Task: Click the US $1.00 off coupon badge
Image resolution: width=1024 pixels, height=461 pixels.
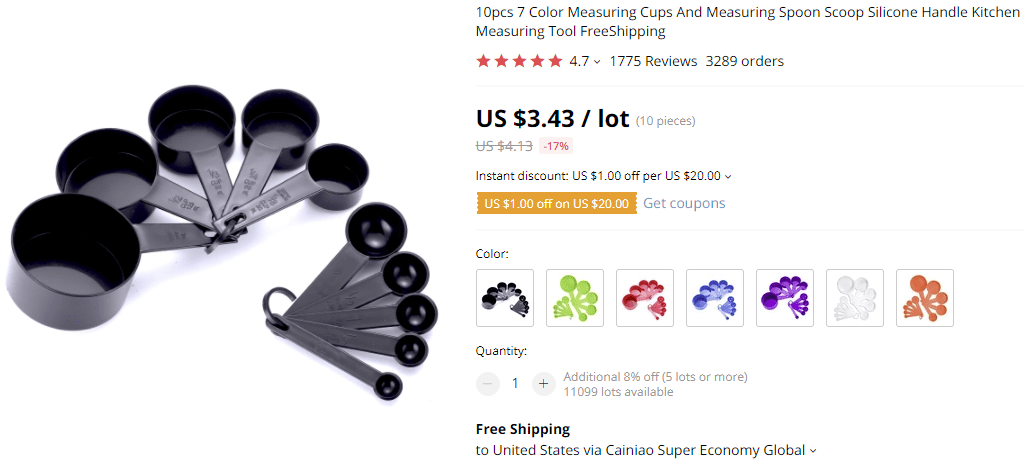Action: (556, 203)
